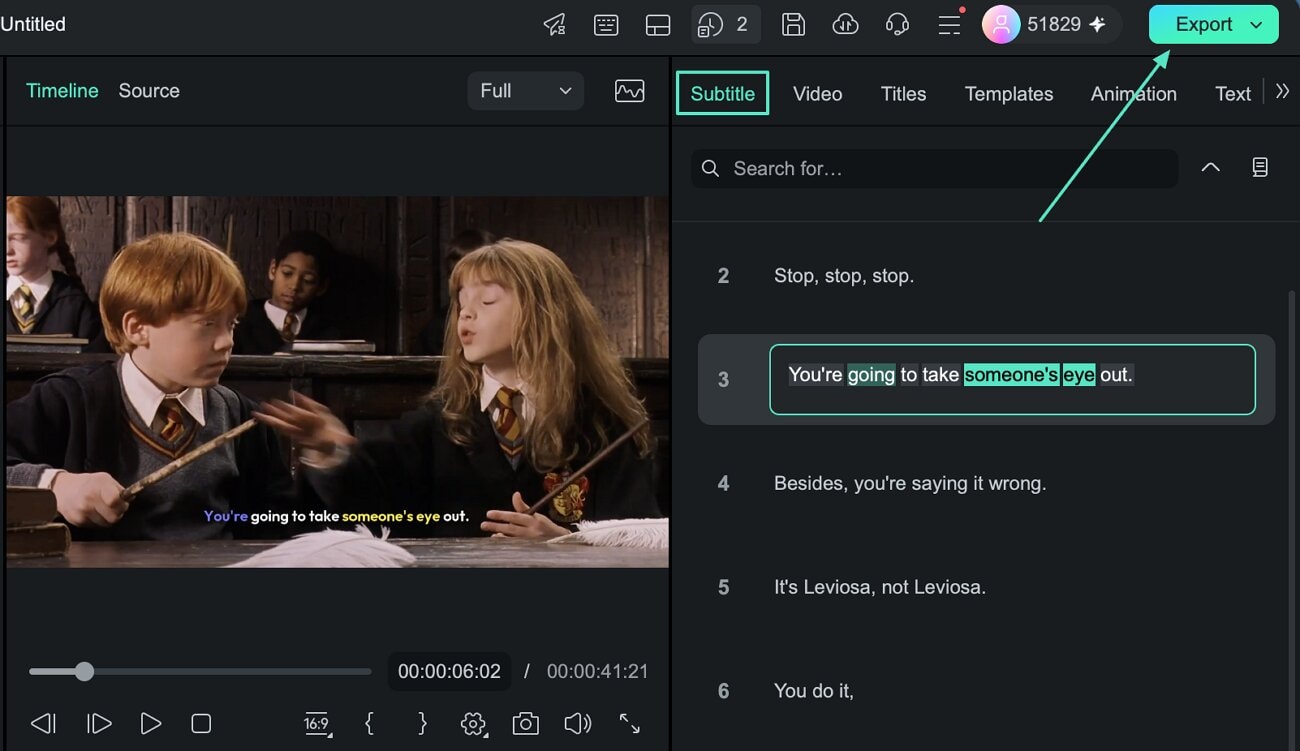Viewport: 1300px width, 751px height.
Task: Click the subtitle 3 text edit box
Action: (x=1012, y=379)
